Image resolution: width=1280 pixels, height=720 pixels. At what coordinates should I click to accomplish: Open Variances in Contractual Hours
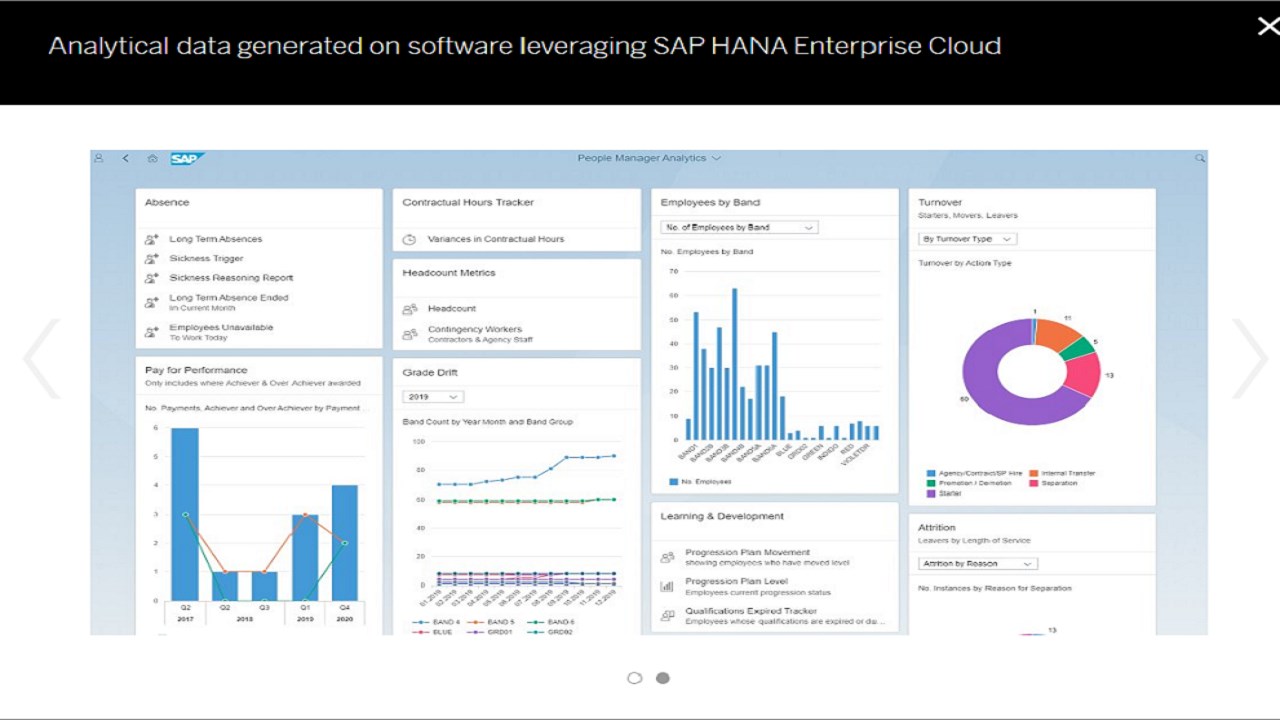(496, 239)
